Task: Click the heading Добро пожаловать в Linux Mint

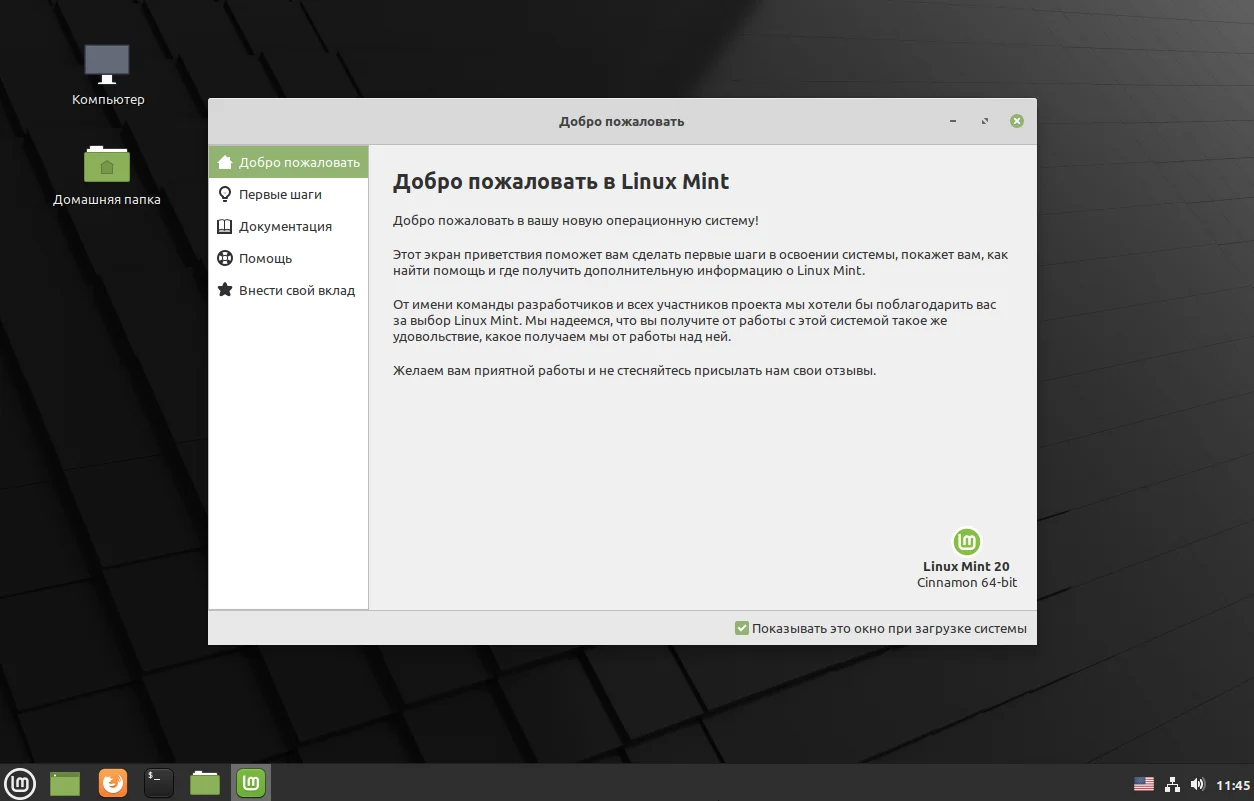Action: pyautogui.click(x=561, y=182)
